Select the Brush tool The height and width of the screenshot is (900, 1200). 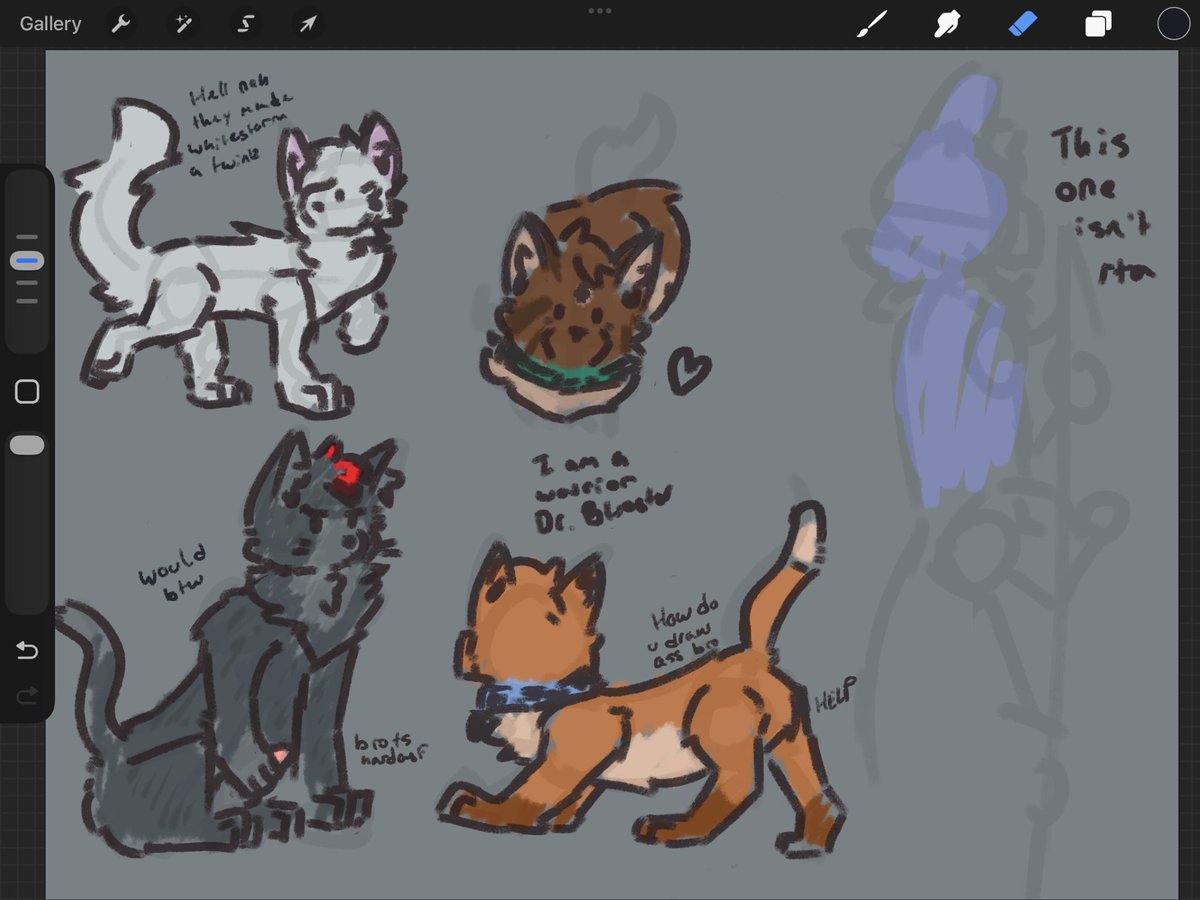pos(871,24)
